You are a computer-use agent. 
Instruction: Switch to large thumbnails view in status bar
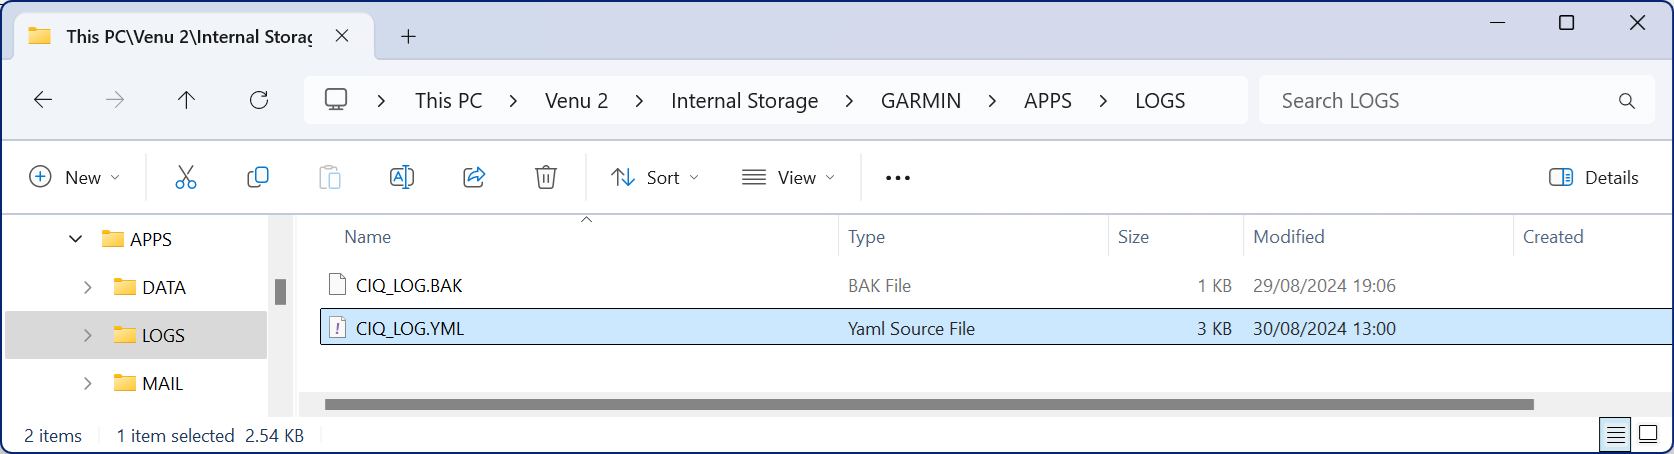(x=1648, y=435)
